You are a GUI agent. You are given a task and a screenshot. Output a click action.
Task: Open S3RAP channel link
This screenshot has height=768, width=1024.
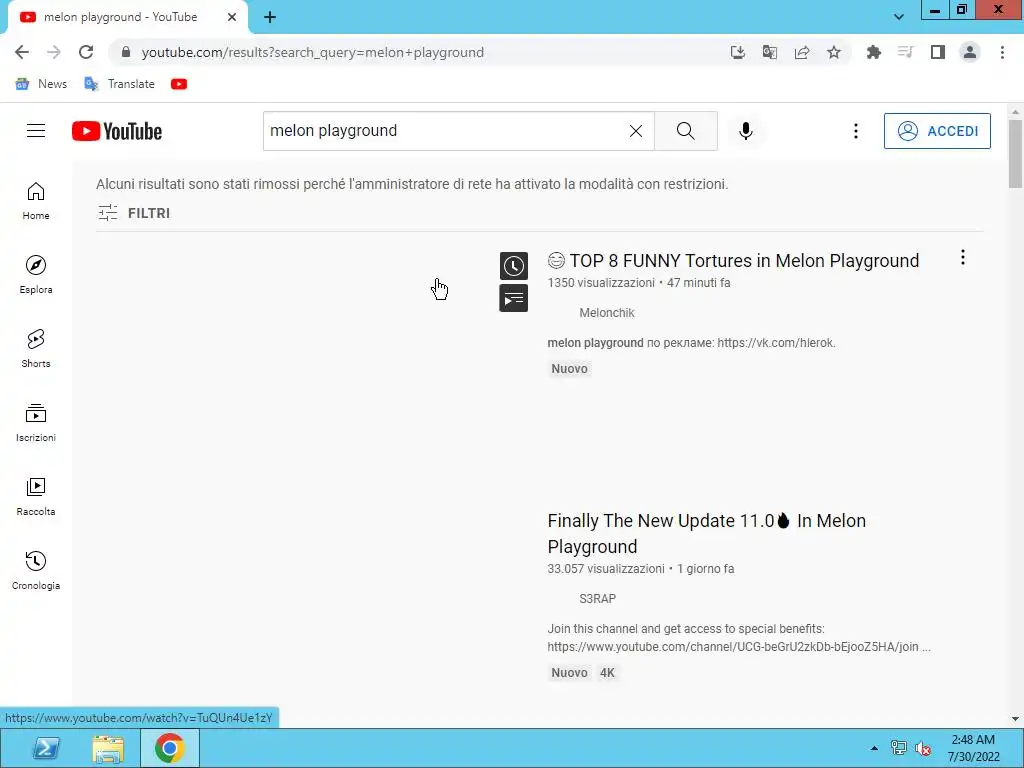pyautogui.click(x=598, y=599)
